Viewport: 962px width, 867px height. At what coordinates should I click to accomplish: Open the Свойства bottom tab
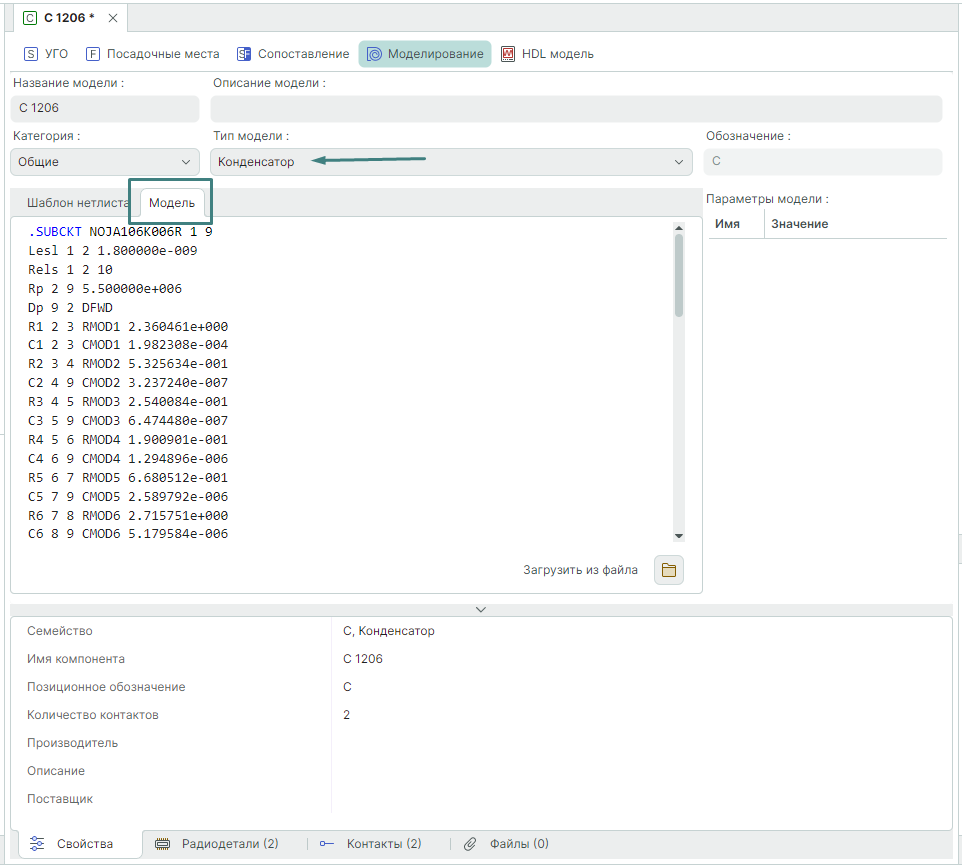pyautogui.click(x=74, y=844)
